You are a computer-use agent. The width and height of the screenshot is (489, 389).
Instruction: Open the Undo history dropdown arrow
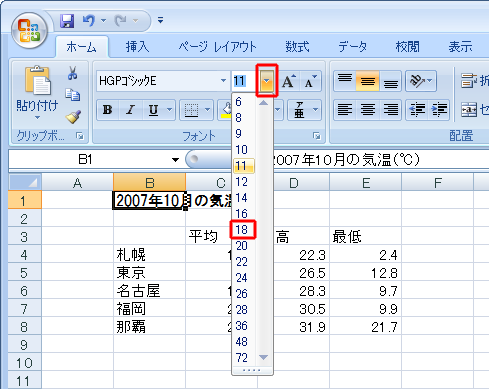coord(103,21)
